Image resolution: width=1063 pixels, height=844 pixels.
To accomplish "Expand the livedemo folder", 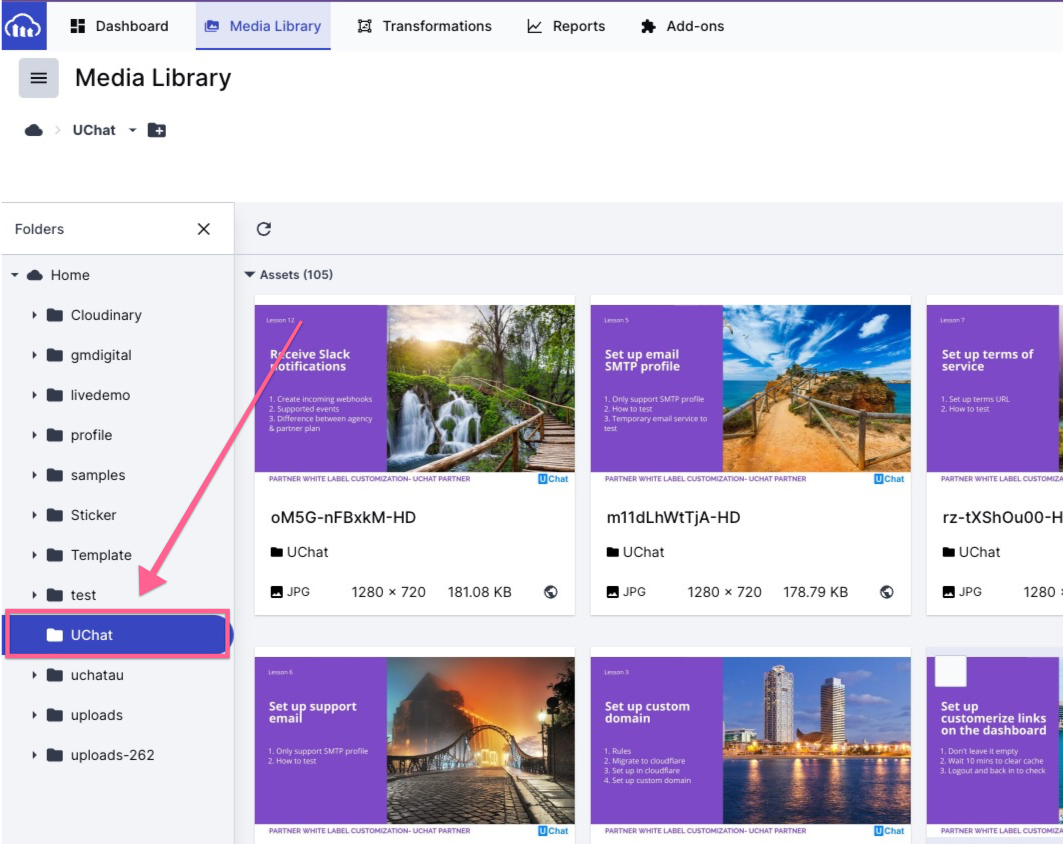I will coord(34,395).
